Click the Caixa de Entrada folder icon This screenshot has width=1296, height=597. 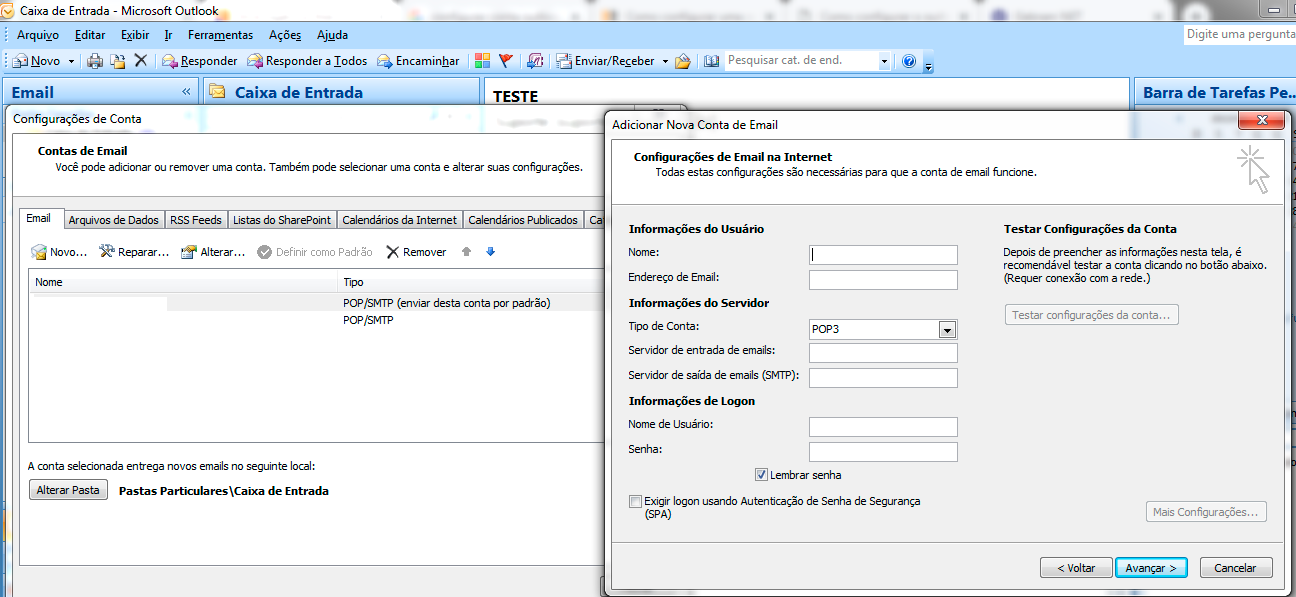point(217,92)
